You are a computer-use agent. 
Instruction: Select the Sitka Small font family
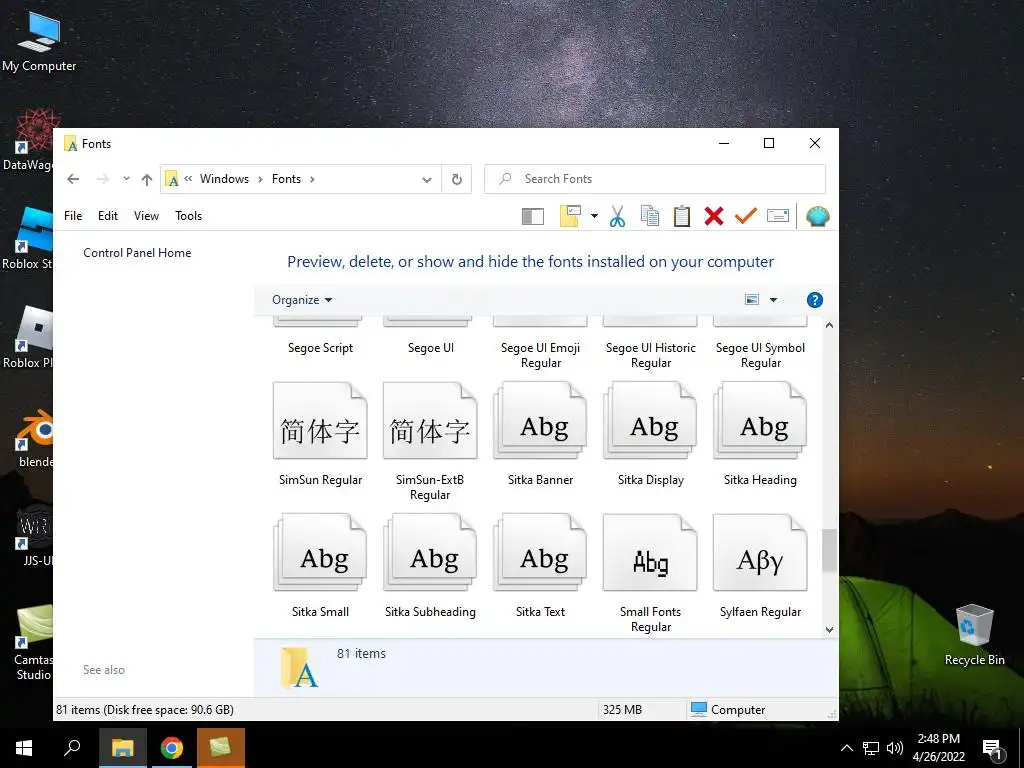click(320, 566)
